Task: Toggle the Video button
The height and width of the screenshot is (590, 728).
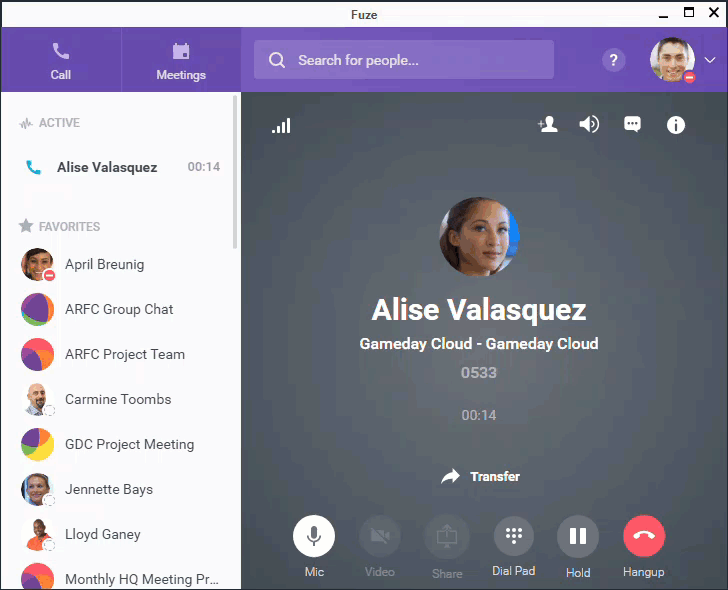Action: point(380,536)
